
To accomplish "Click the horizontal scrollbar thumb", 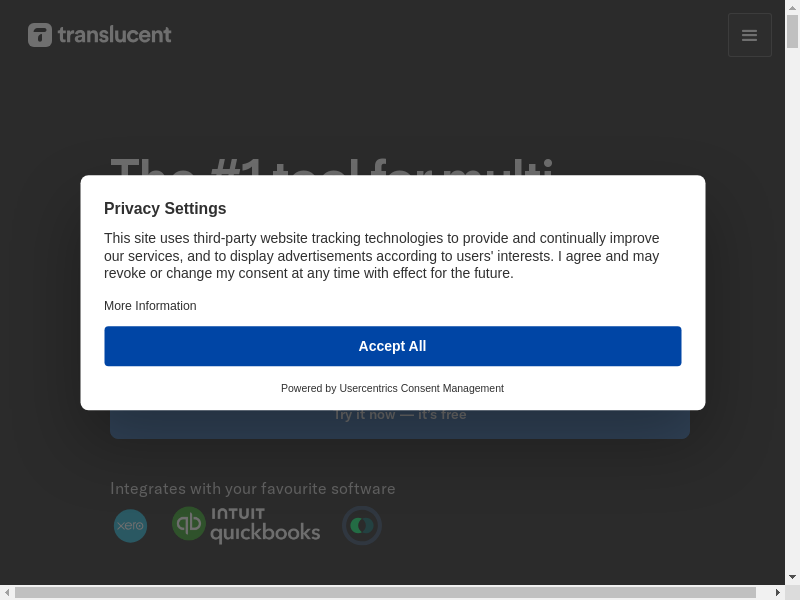I will 385,593.
